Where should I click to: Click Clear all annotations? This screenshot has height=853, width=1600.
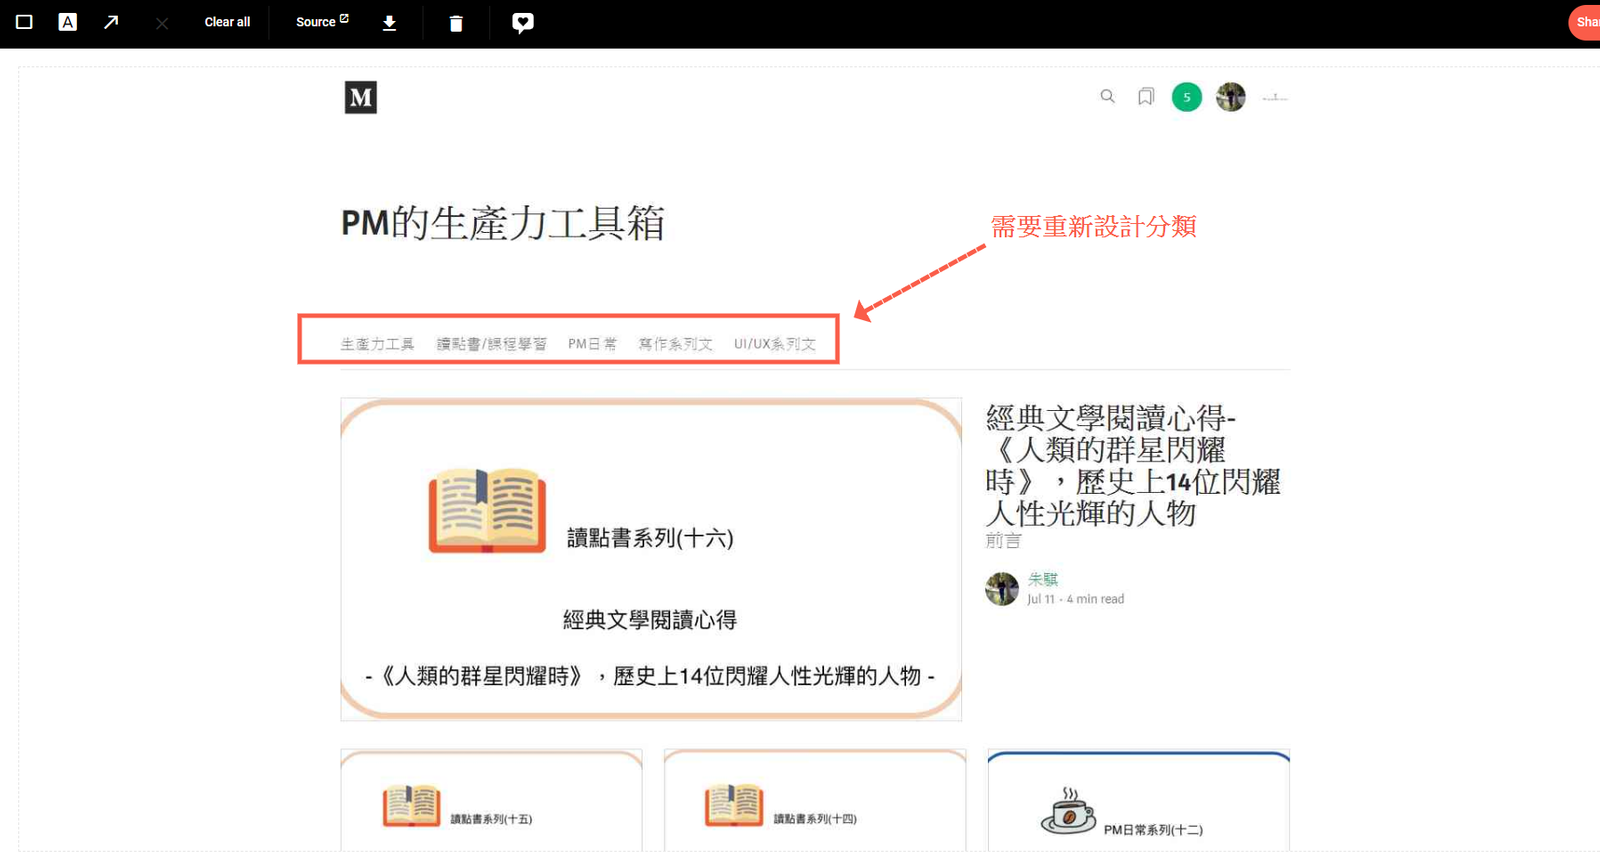(227, 22)
